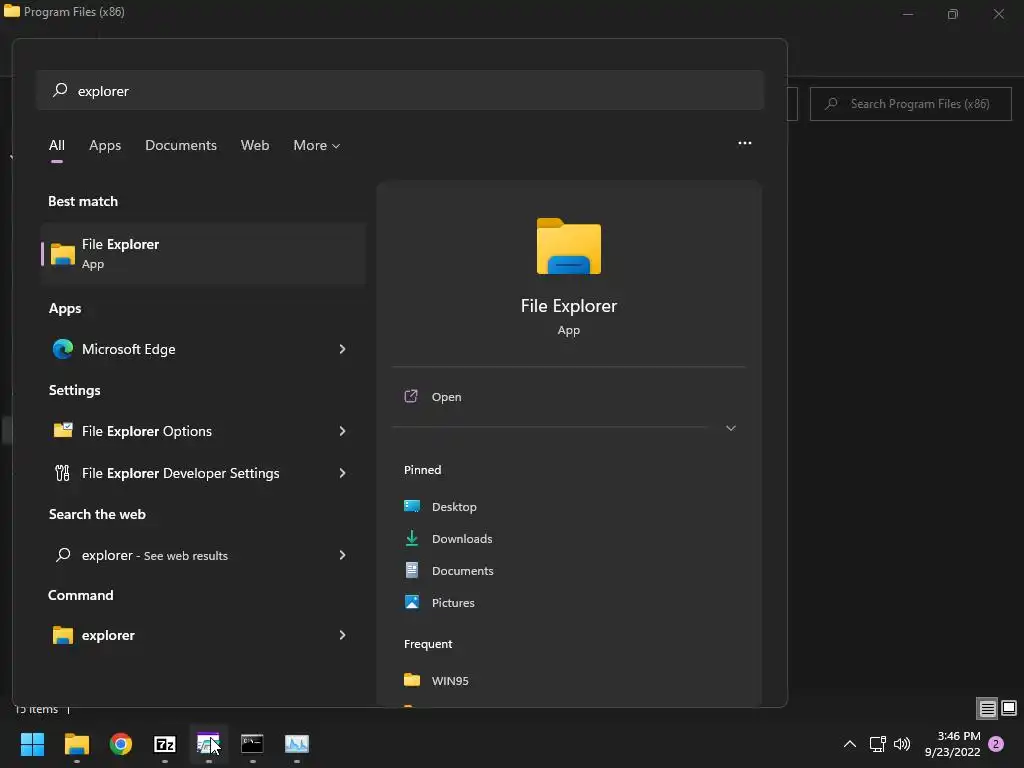This screenshot has width=1024, height=768.
Task: Click 'Program Files (x86)' window title
Action: pos(74,12)
